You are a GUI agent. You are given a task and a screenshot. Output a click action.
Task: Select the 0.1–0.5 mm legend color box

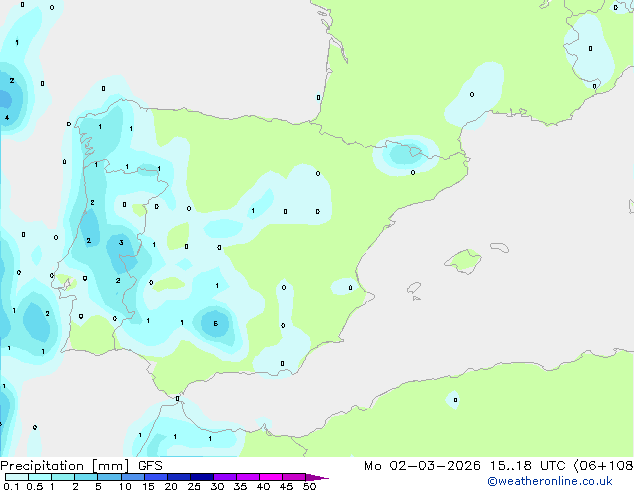(x=17, y=477)
